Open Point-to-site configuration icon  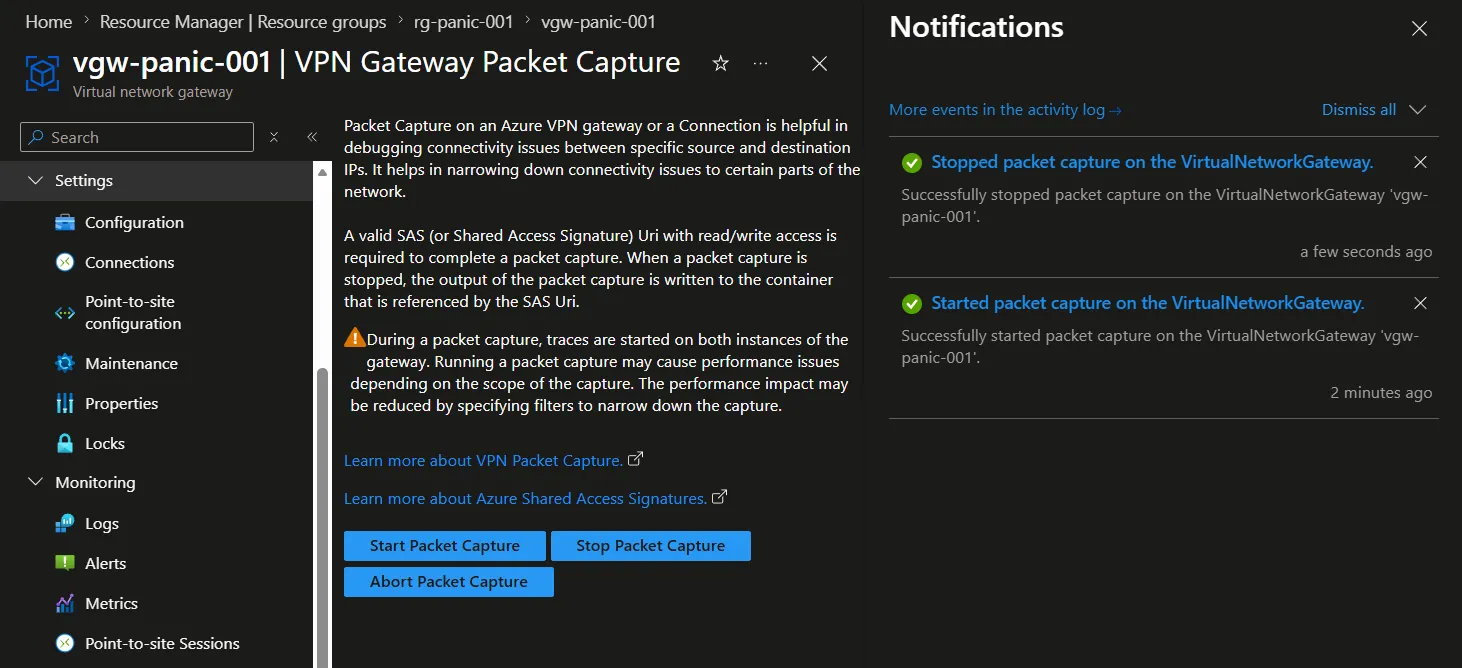point(65,312)
